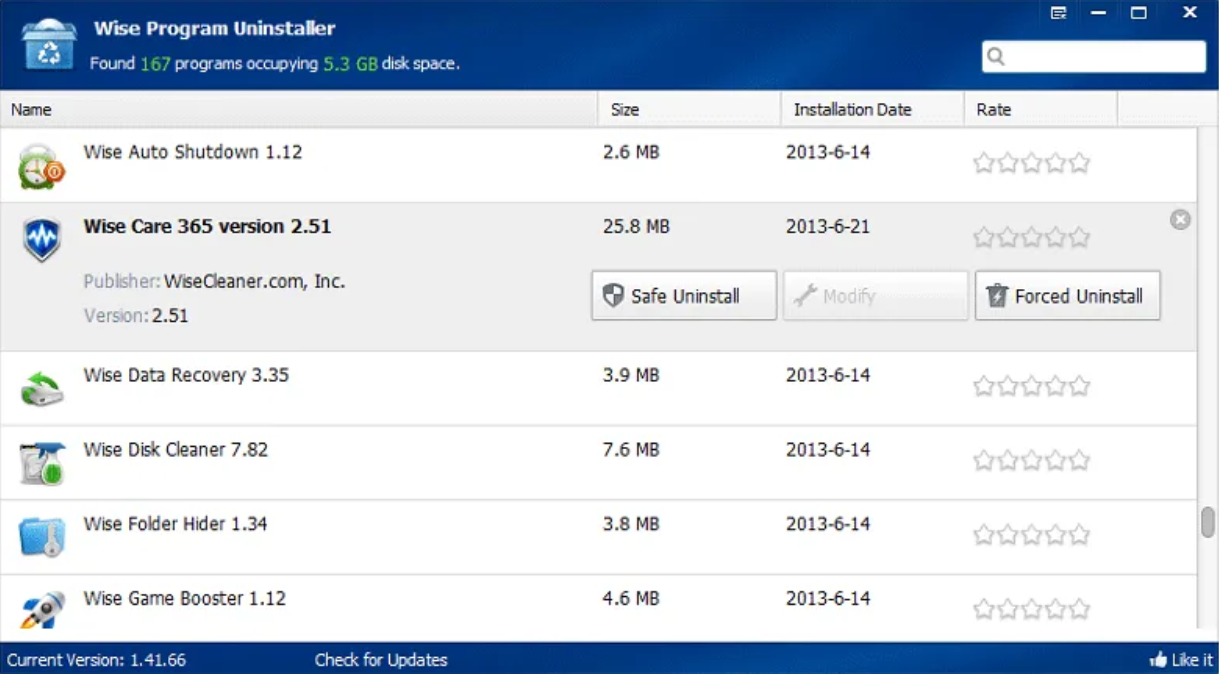The height and width of the screenshot is (674, 1219).
Task: Select the Wise Auto Shutdown 1.12 row
Action: pyautogui.click(x=598, y=165)
